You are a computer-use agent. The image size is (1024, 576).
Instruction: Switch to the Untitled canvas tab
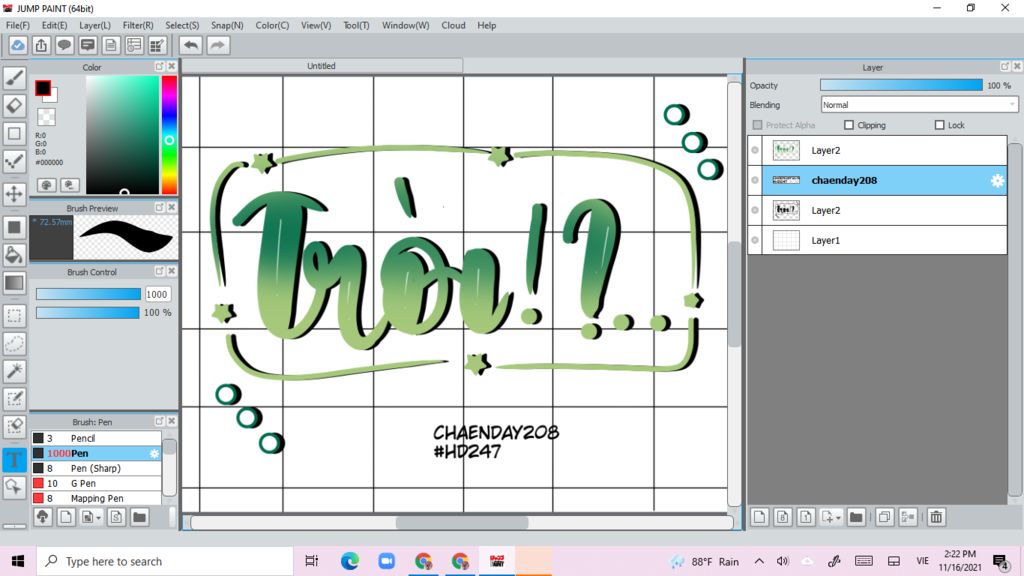pyautogui.click(x=322, y=66)
